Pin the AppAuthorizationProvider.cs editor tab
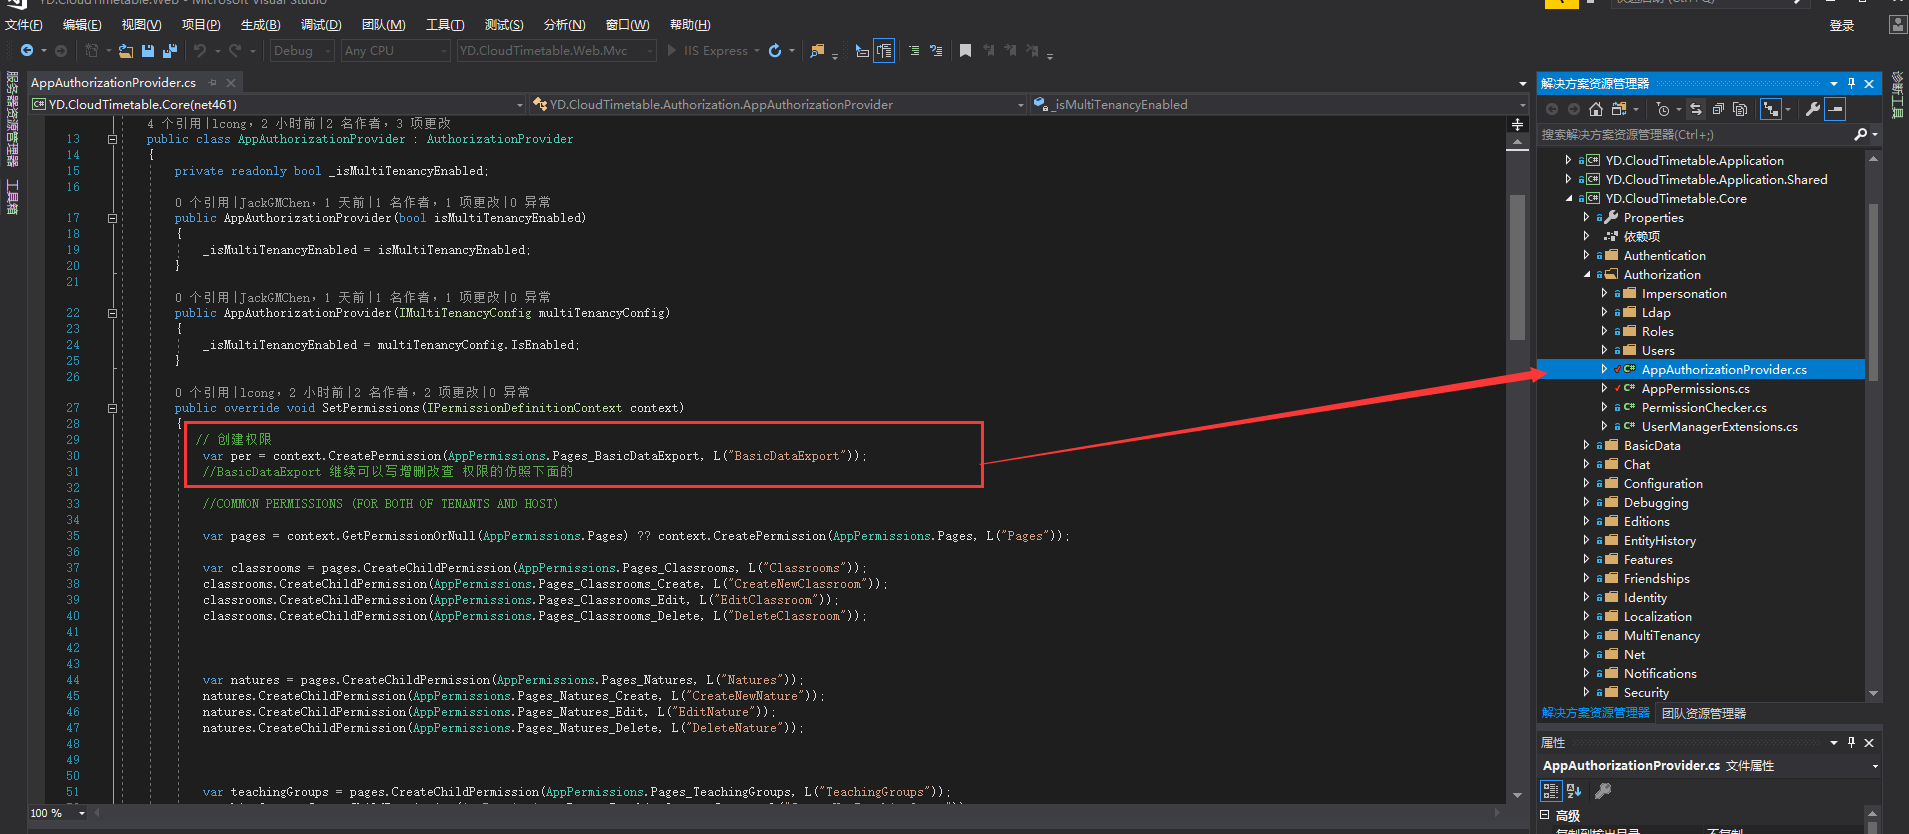The image size is (1909, 834). click(x=212, y=83)
